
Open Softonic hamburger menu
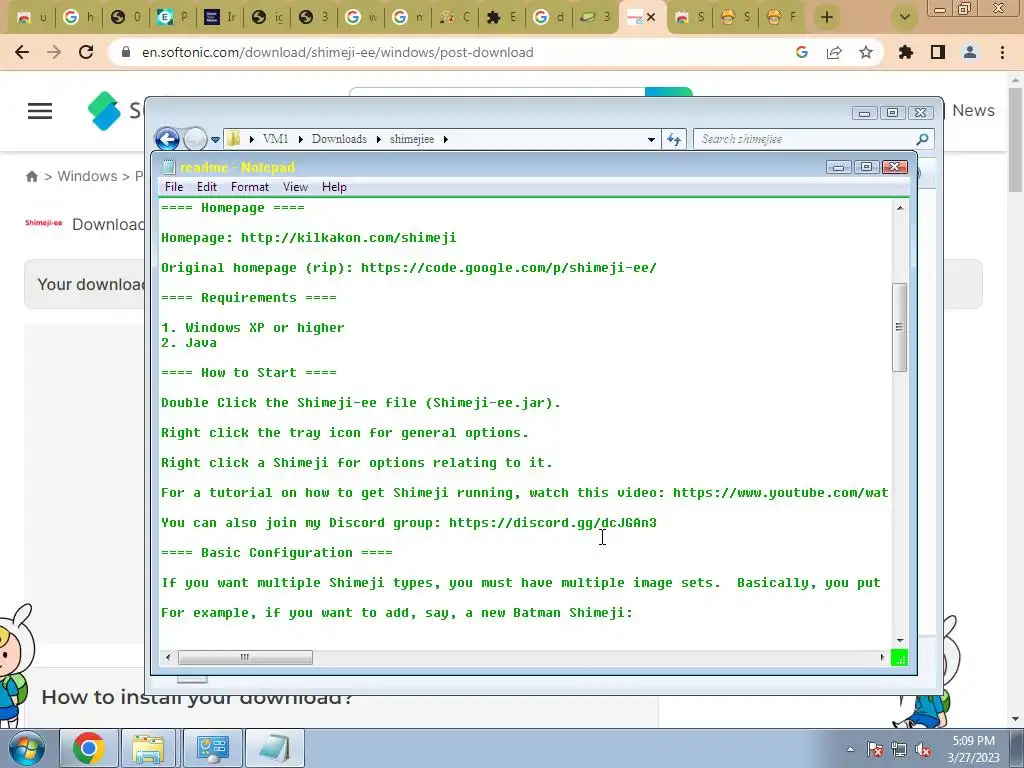(x=40, y=110)
